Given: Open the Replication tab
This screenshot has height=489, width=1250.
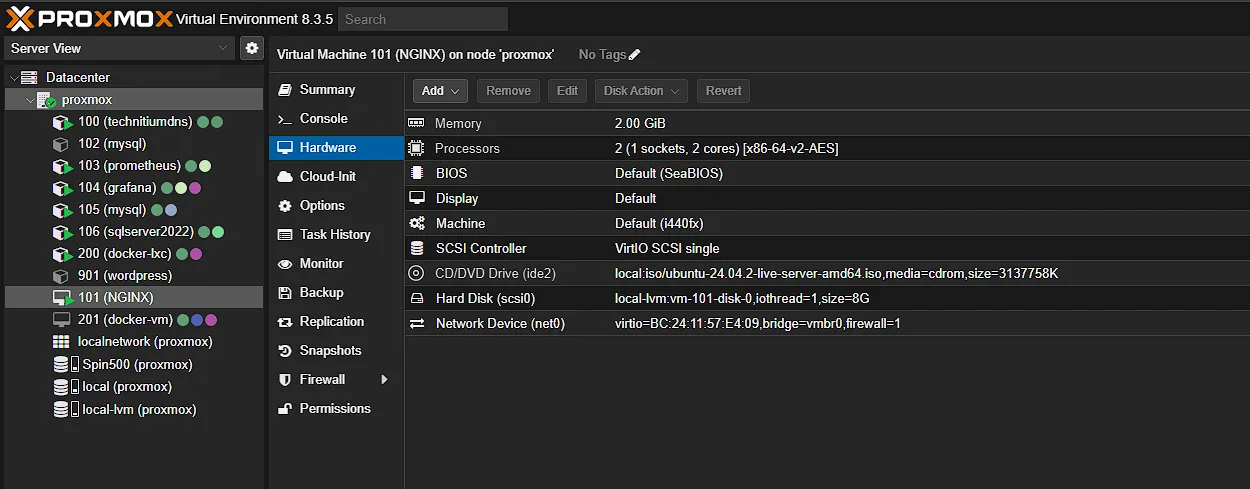Looking at the screenshot, I should pos(336,321).
